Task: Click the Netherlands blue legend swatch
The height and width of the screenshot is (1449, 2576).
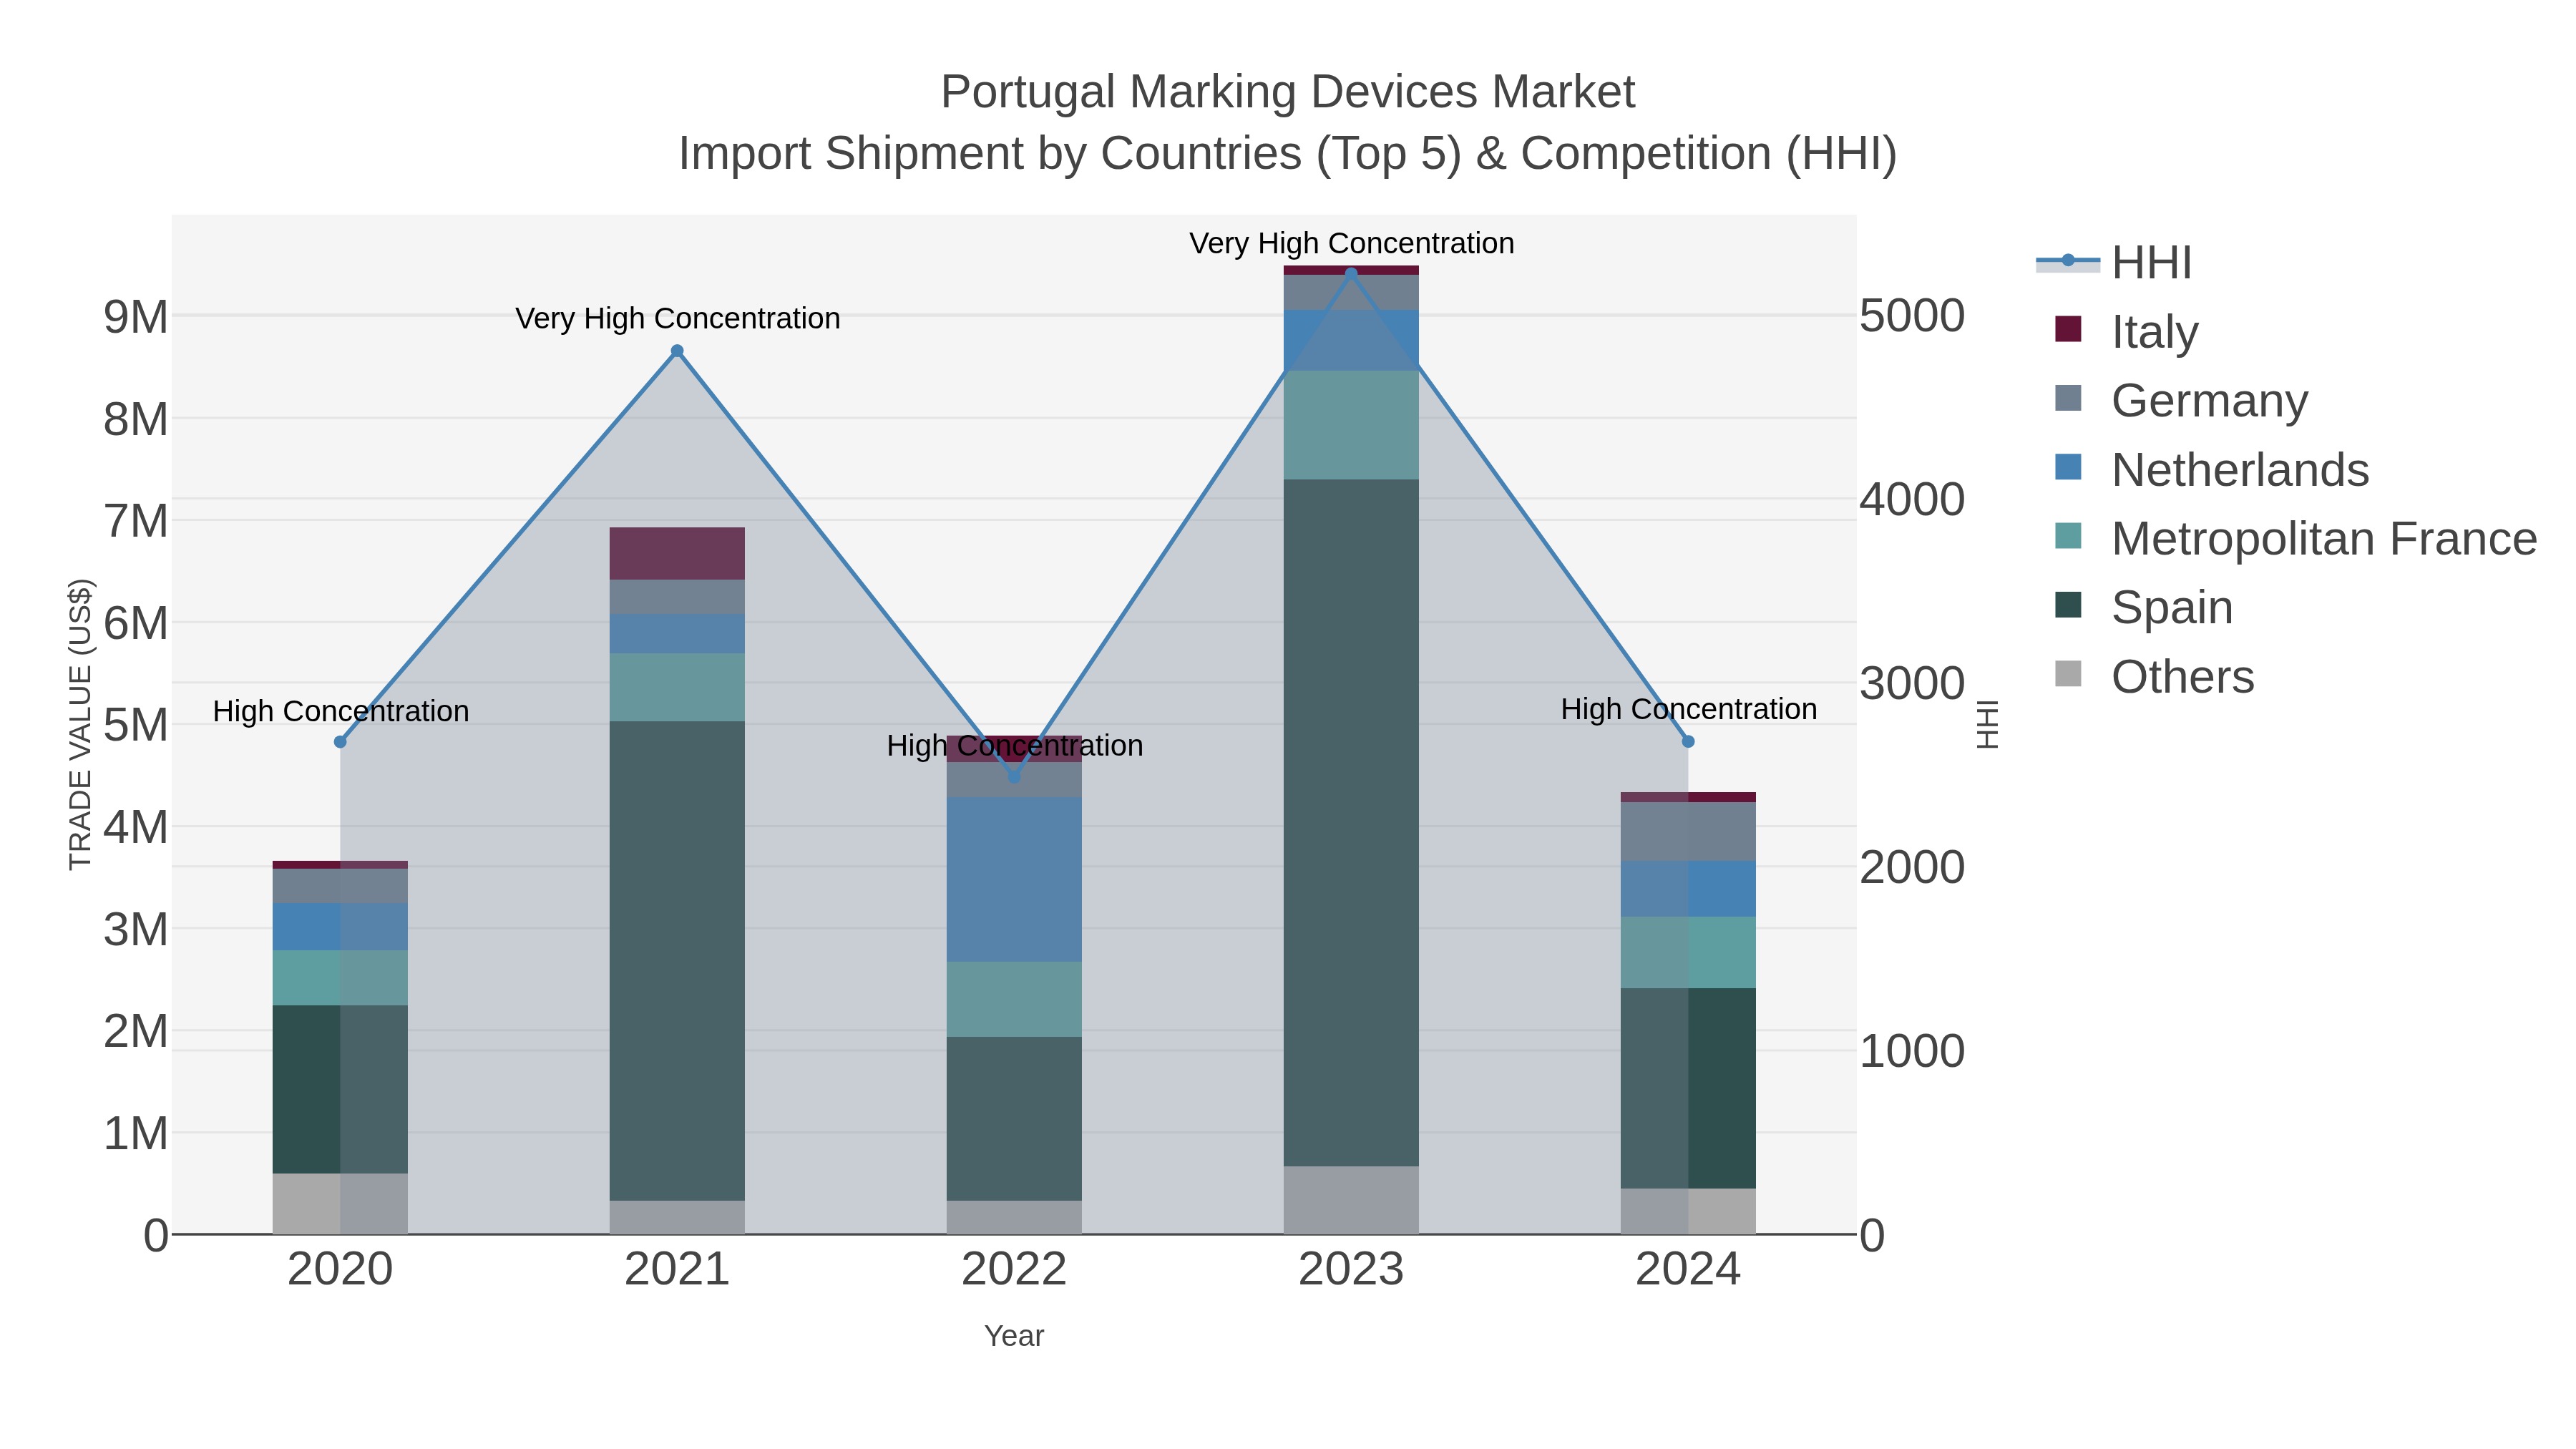Action: pos(2068,467)
